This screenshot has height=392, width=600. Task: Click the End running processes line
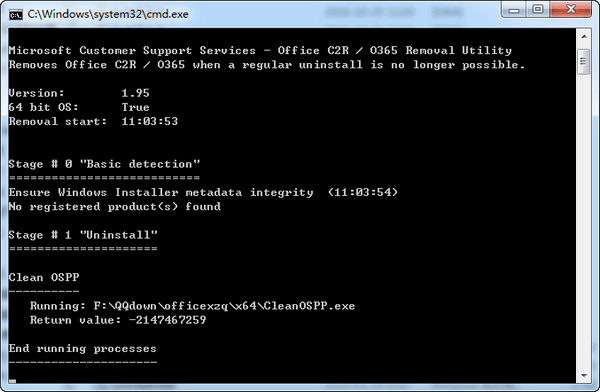[83, 348]
